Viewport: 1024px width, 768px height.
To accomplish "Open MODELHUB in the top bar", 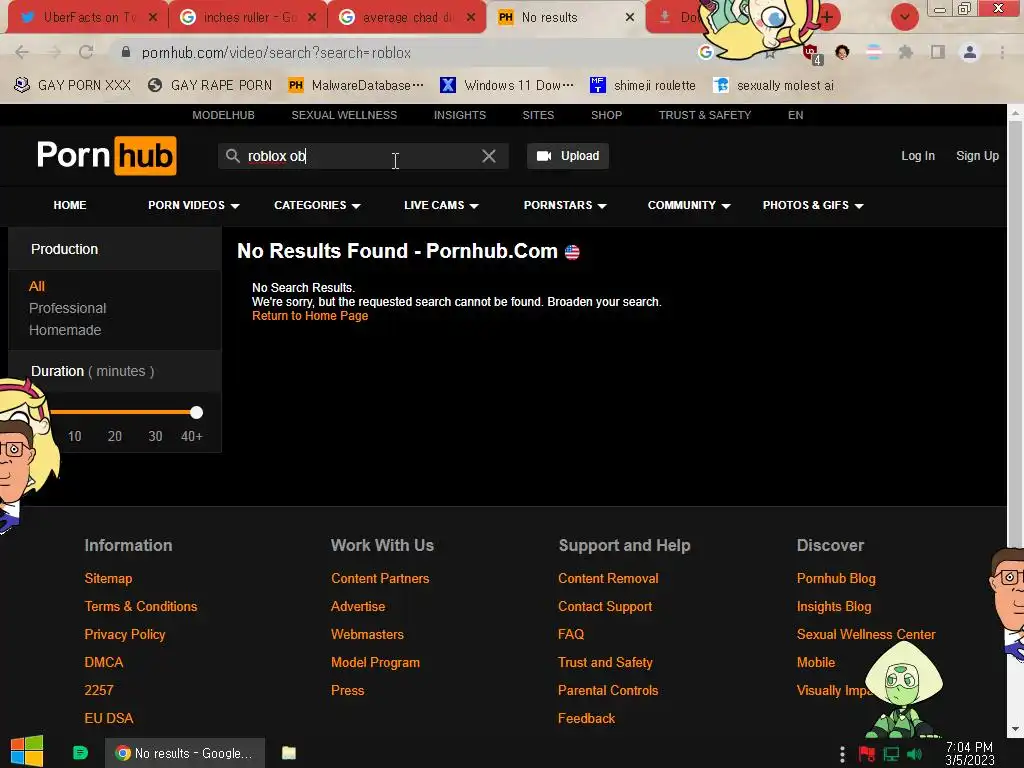I will pos(223,115).
